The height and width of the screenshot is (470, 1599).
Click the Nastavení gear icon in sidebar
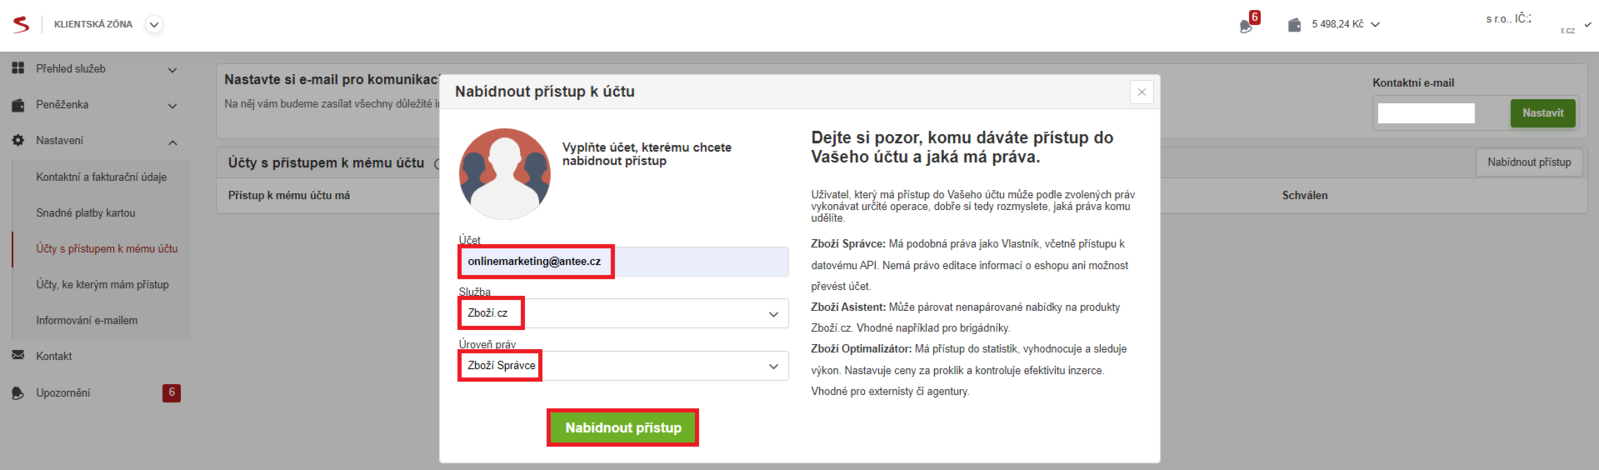click(x=18, y=141)
